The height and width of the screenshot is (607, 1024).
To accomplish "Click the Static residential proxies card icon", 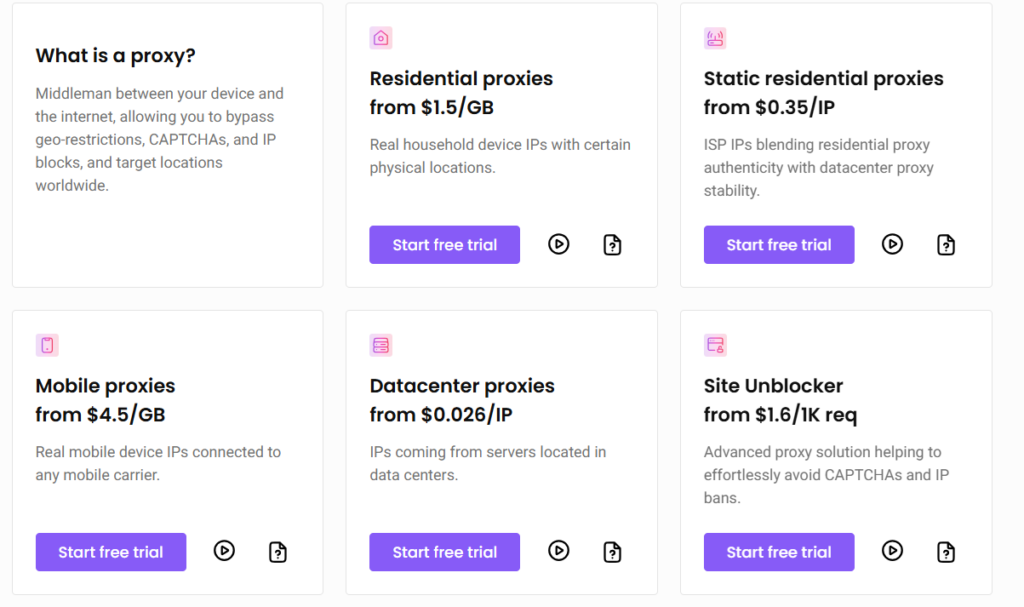I will [x=714, y=37].
